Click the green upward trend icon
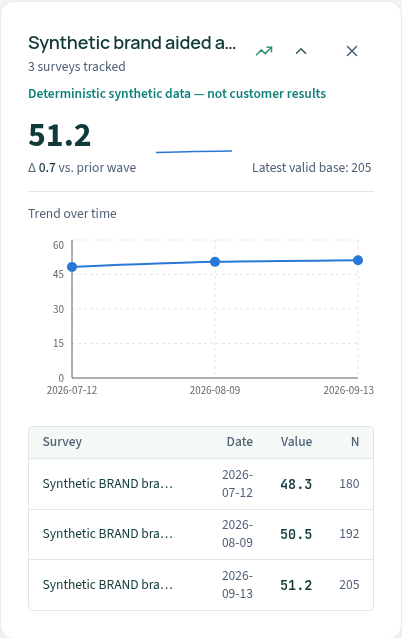 [264, 51]
